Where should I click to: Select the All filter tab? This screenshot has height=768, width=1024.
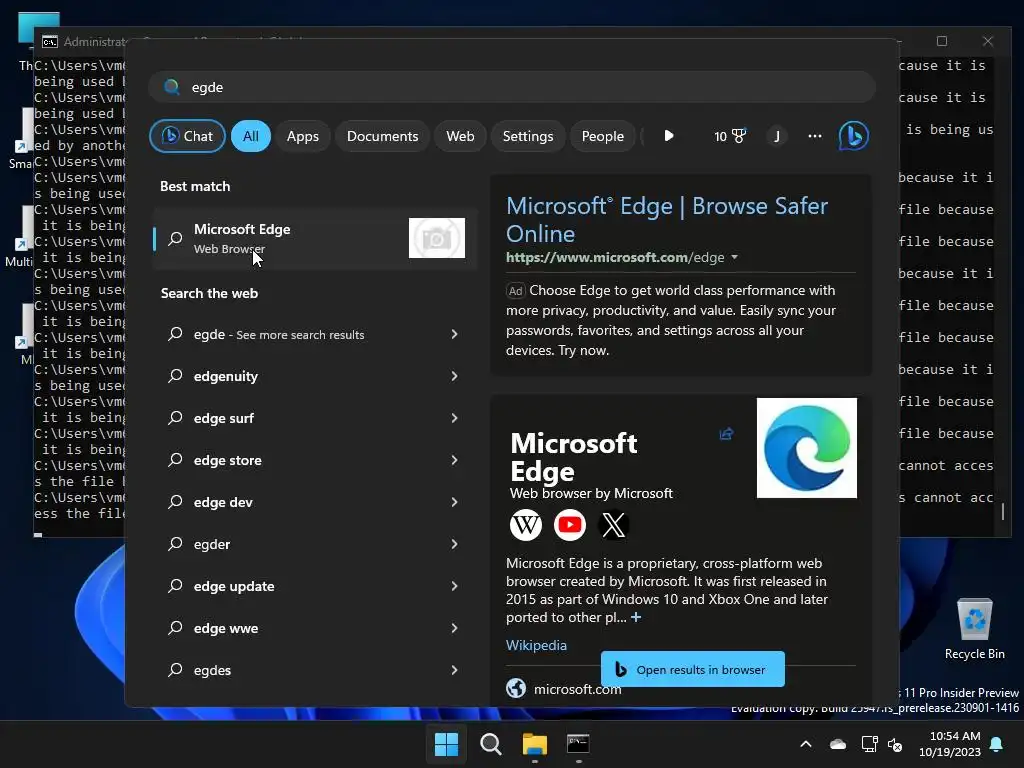tap(251, 136)
